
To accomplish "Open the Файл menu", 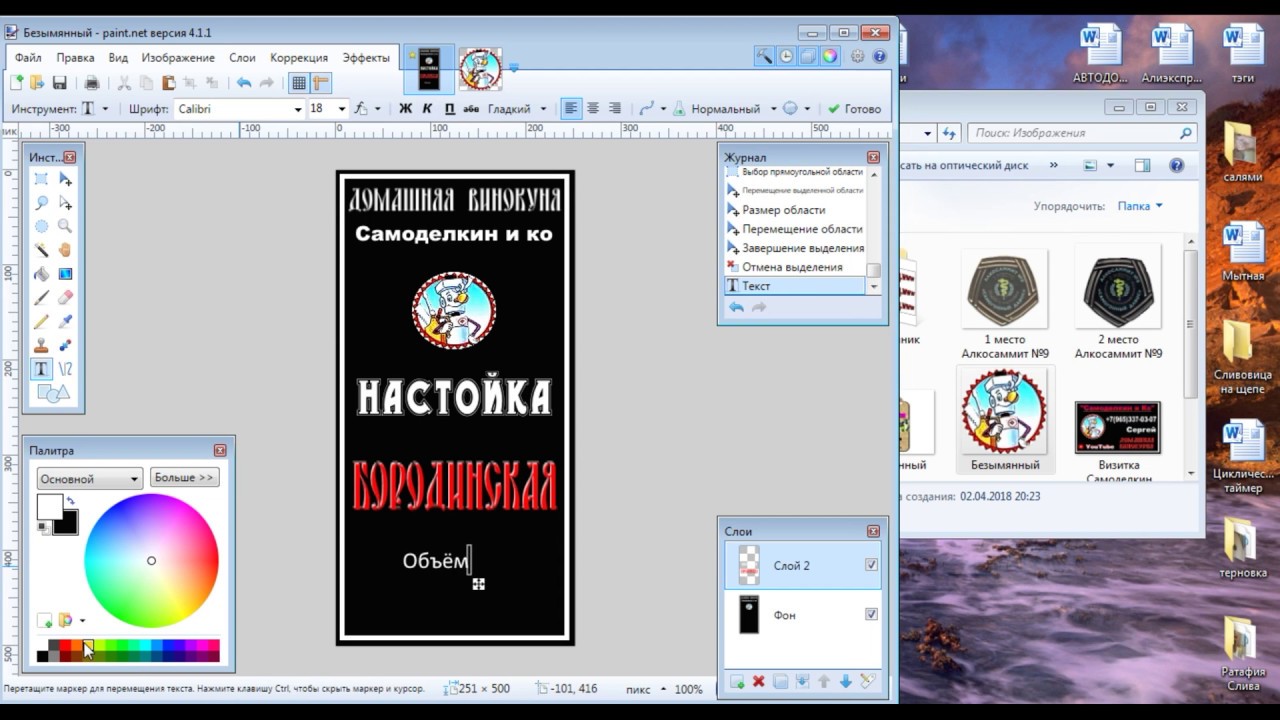I will pyautogui.click(x=28, y=58).
